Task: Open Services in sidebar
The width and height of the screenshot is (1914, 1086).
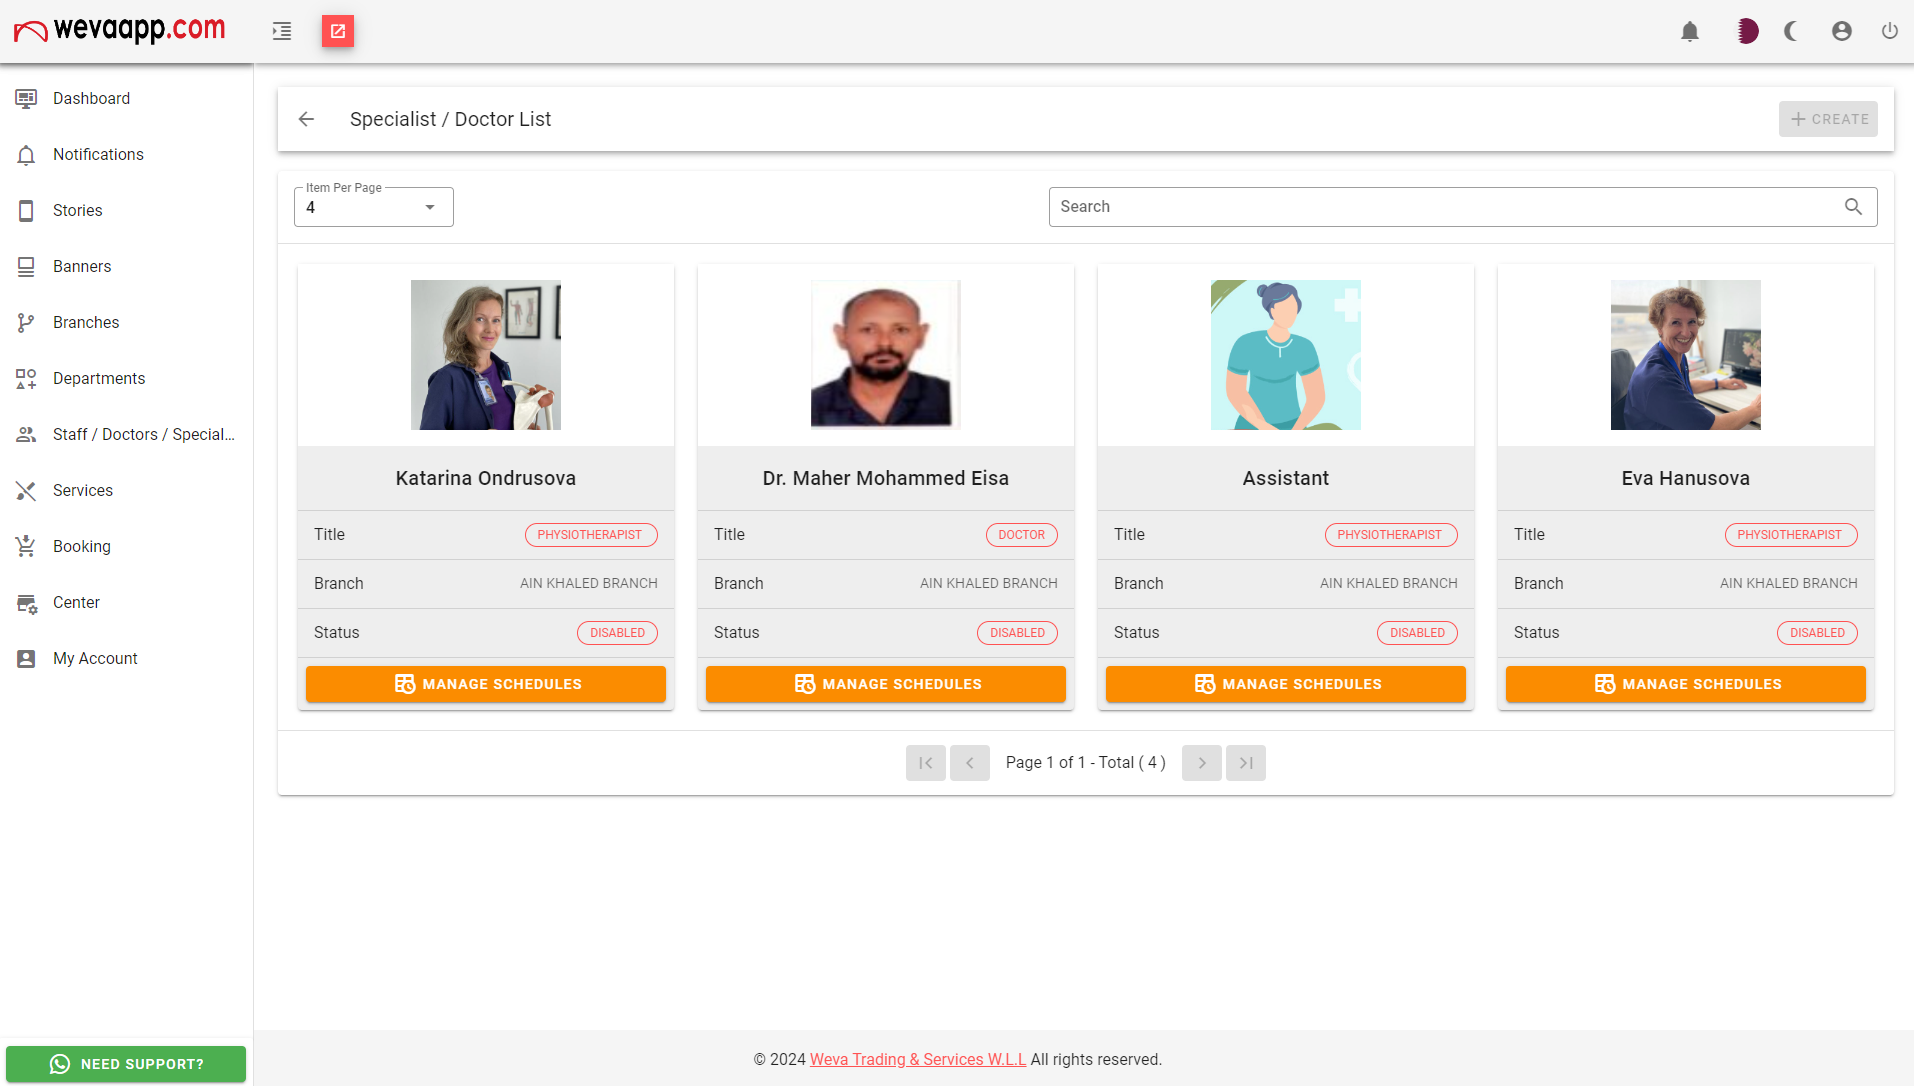Action: click(126, 490)
